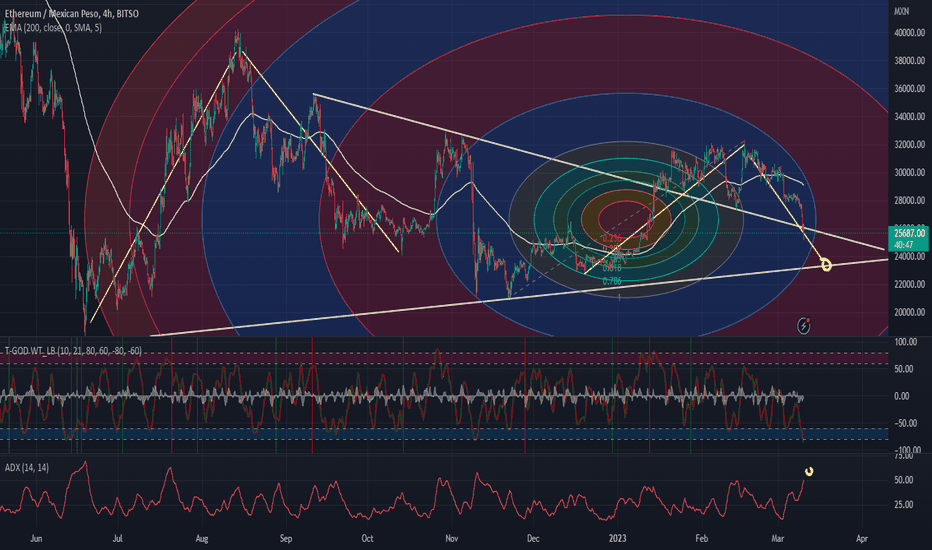Click the 20000.00 price axis label
This screenshot has height=550, width=932.
(x=909, y=312)
